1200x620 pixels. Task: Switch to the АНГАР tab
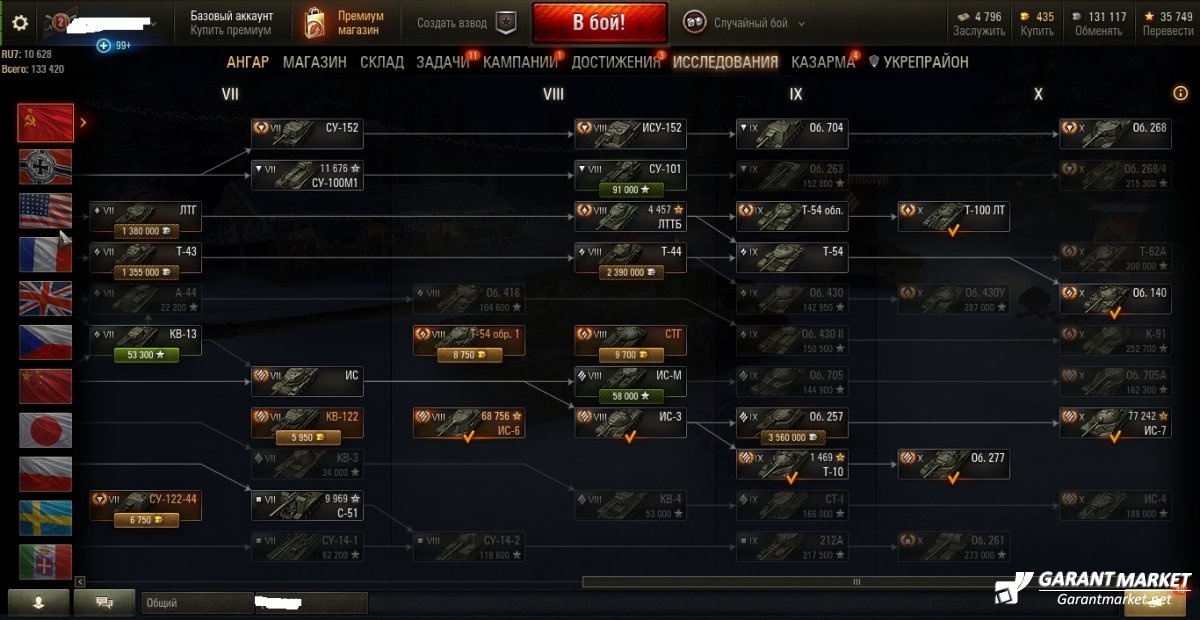pyautogui.click(x=247, y=62)
